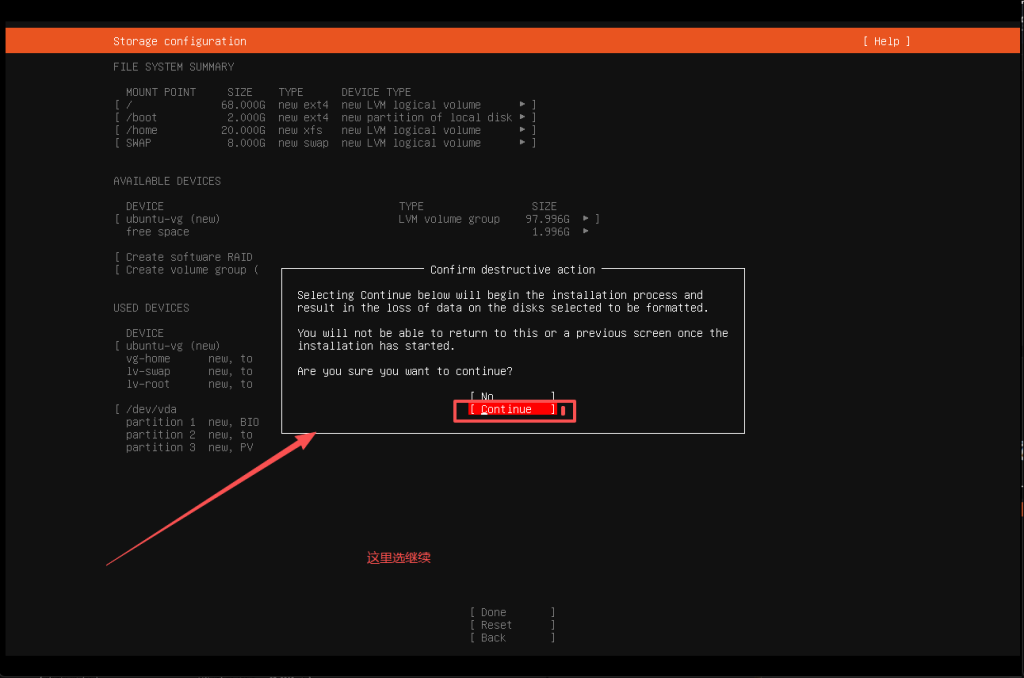The height and width of the screenshot is (678, 1024).
Task: Choose No in the confirmation dialog
Action: tap(512, 397)
